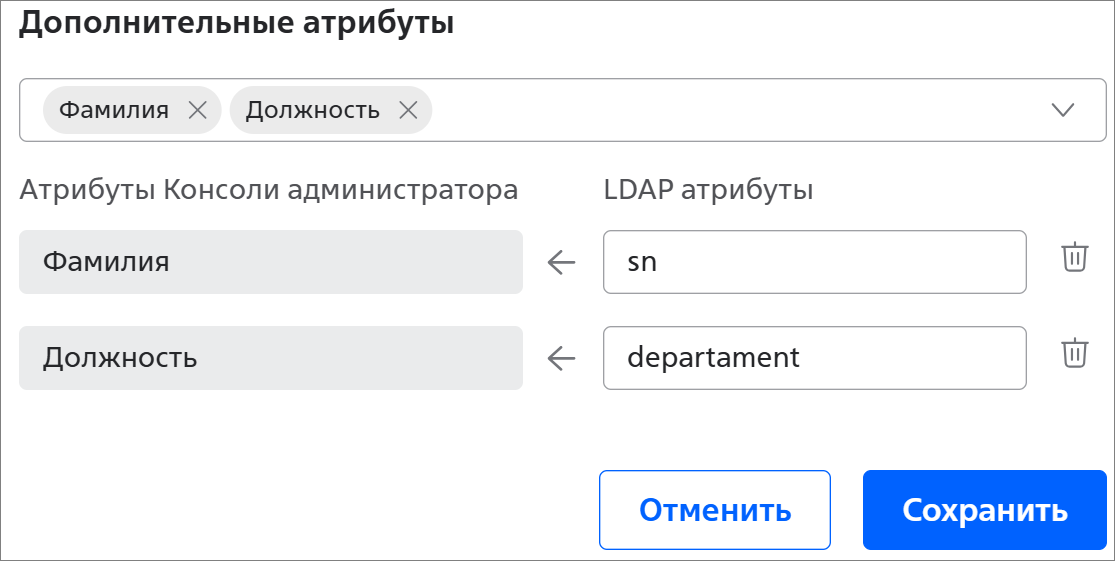This screenshot has height=561, width=1115.
Task: Select the Должность chip label in the selector
Action: point(313,110)
